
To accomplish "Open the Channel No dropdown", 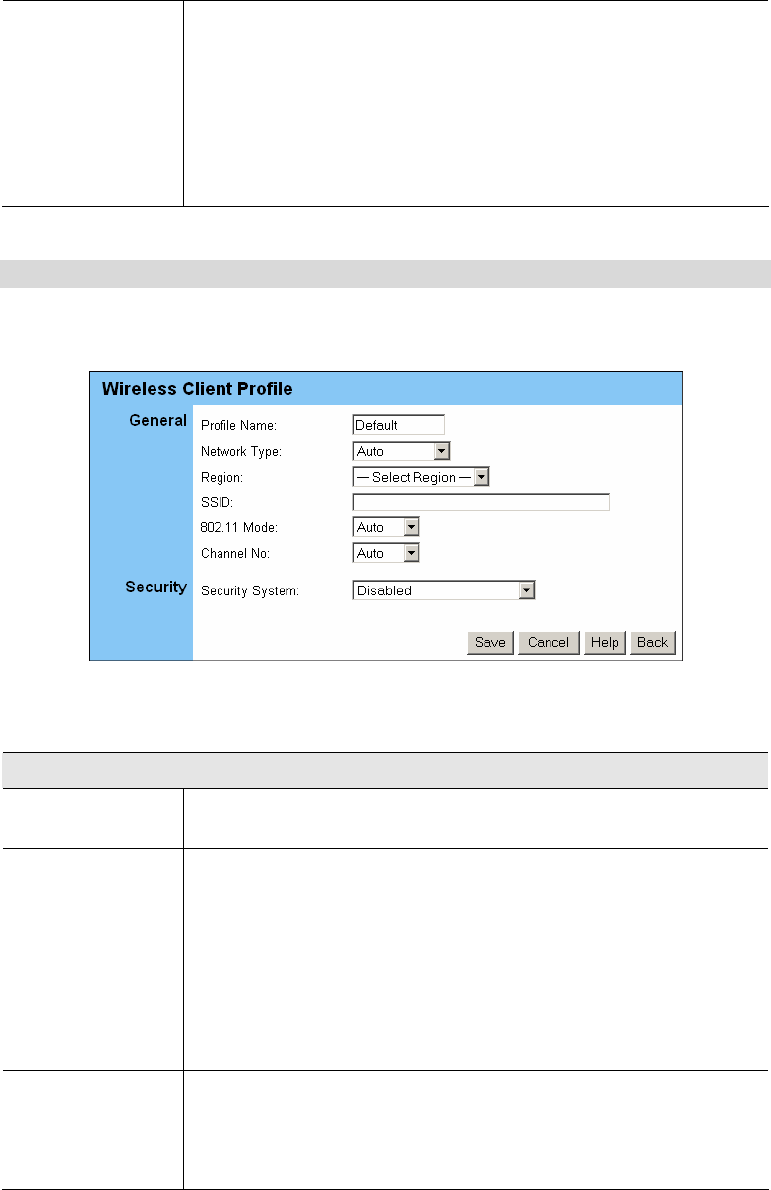I will (386, 553).
